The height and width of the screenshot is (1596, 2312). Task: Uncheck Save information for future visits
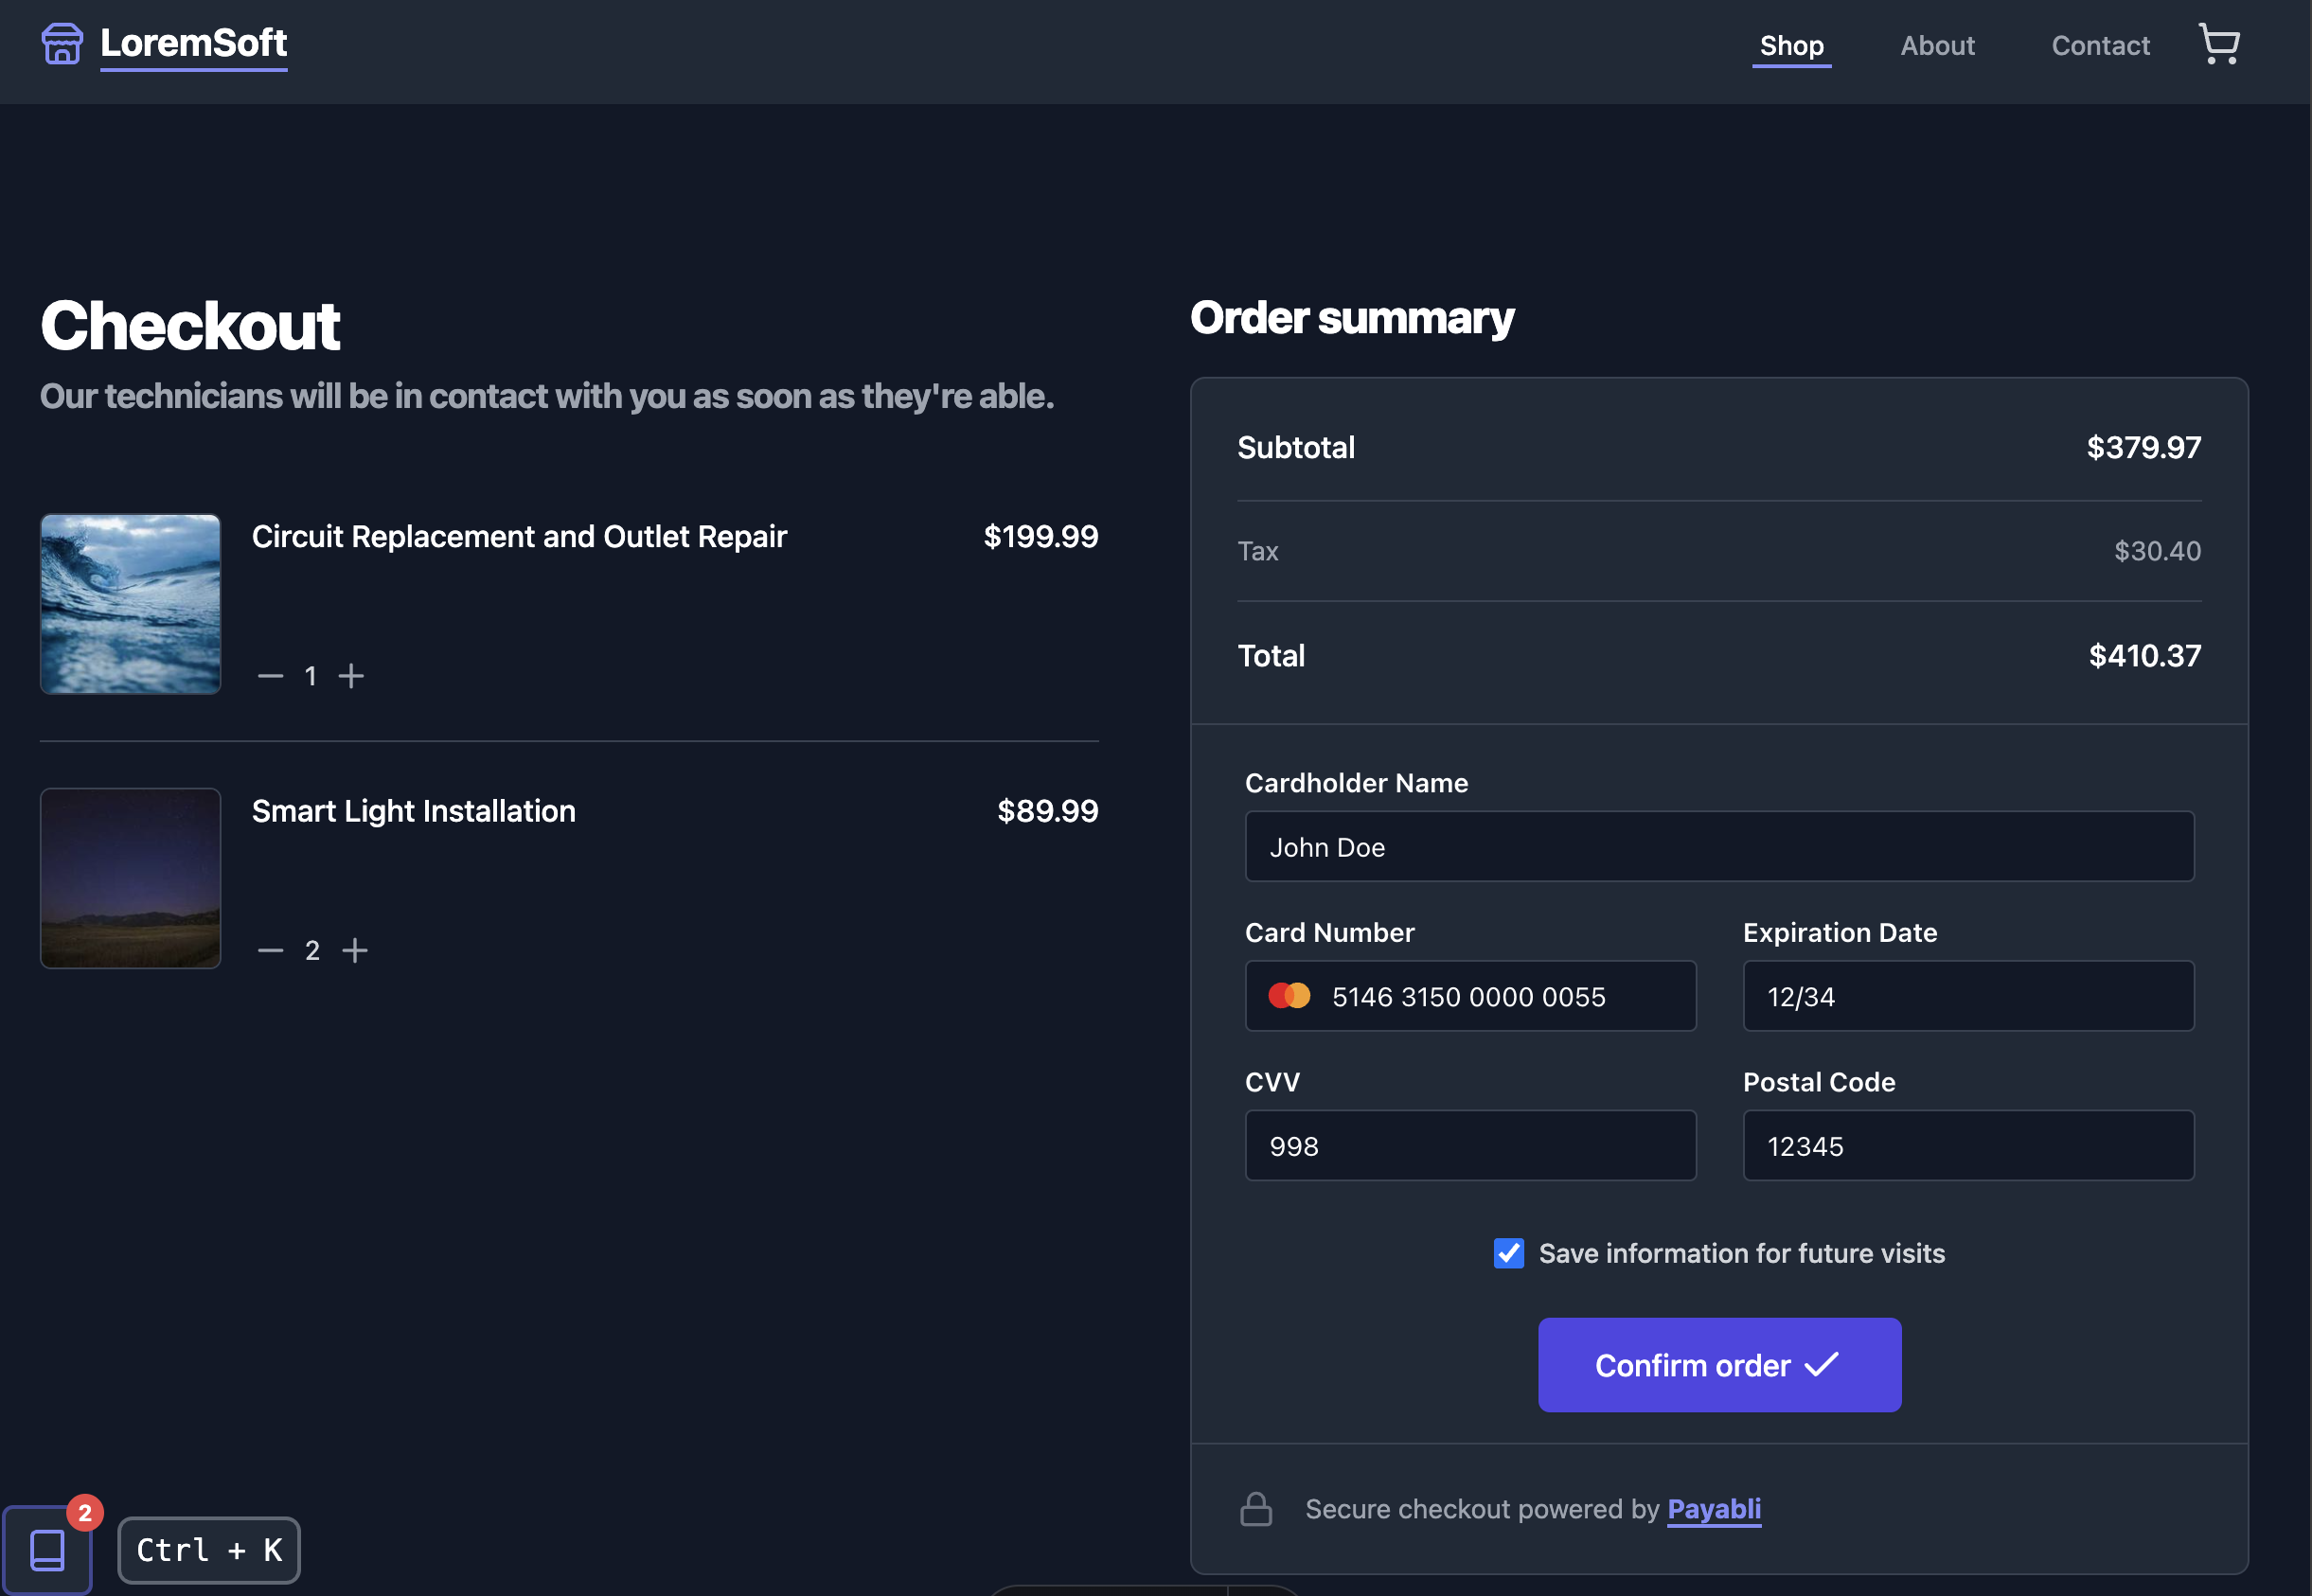click(x=1509, y=1253)
